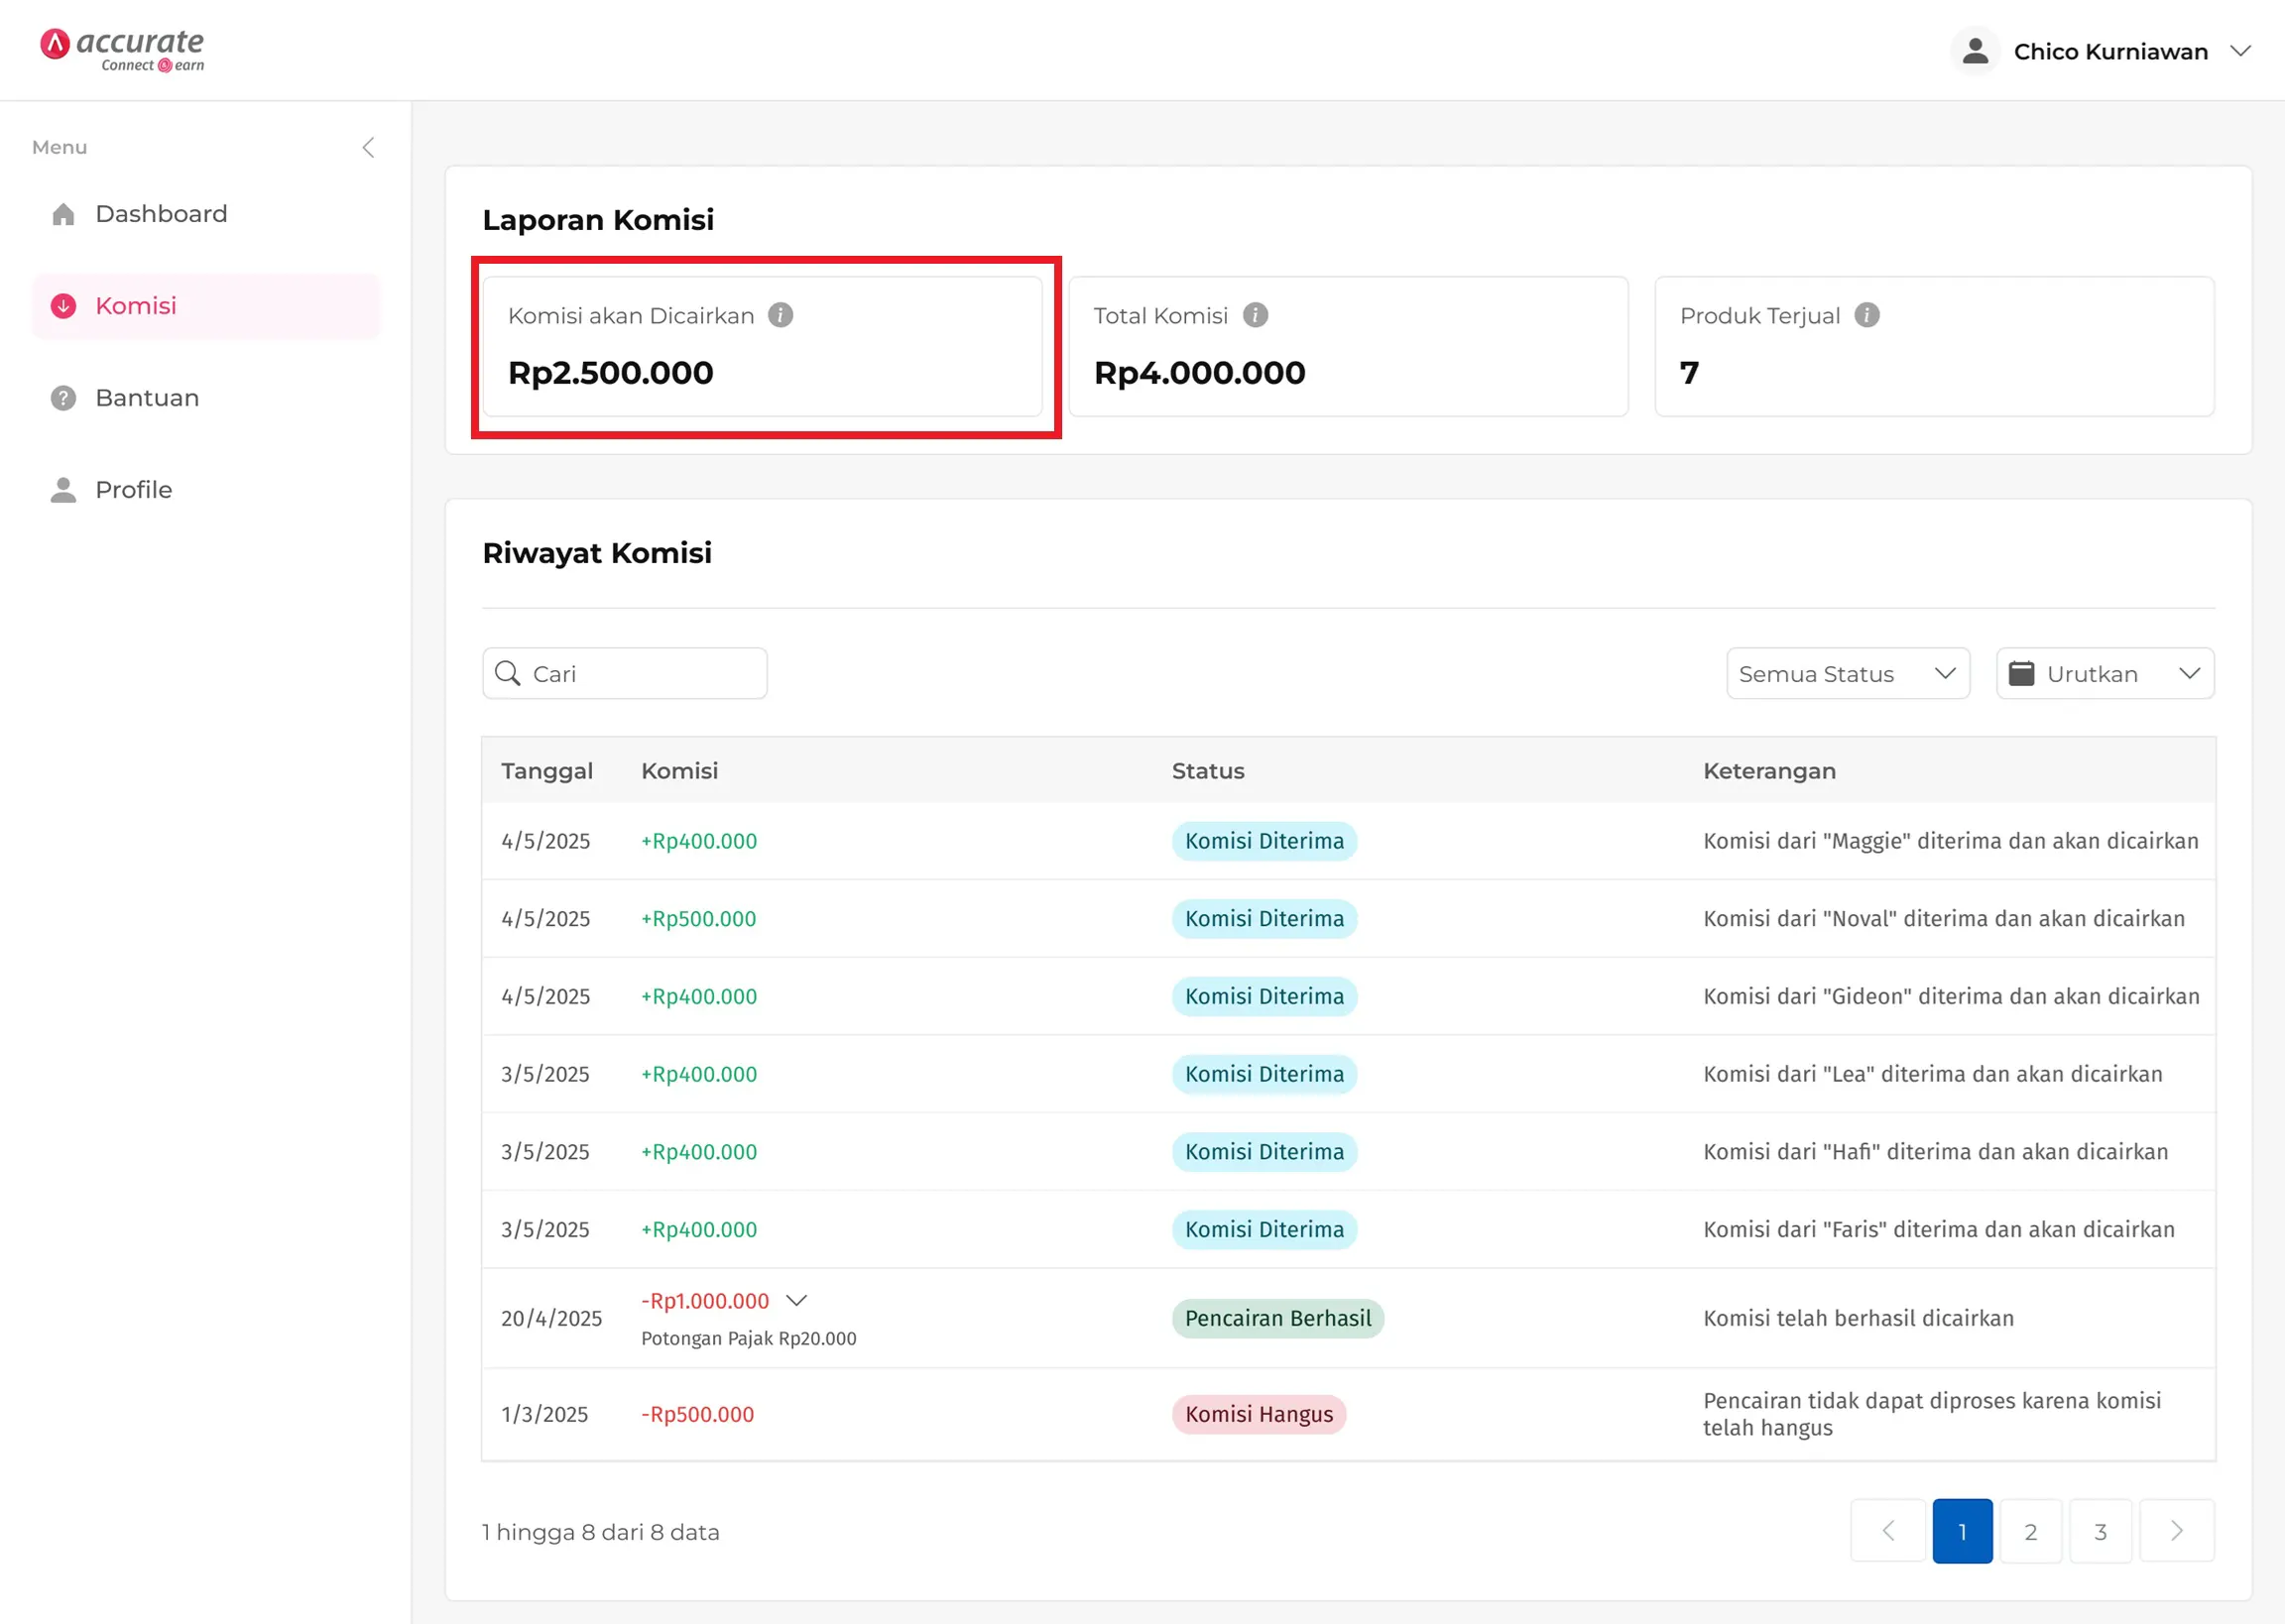The image size is (2285, 1624).
Task: Show info for Komisi akan Dicairkan
Action: 780,315
